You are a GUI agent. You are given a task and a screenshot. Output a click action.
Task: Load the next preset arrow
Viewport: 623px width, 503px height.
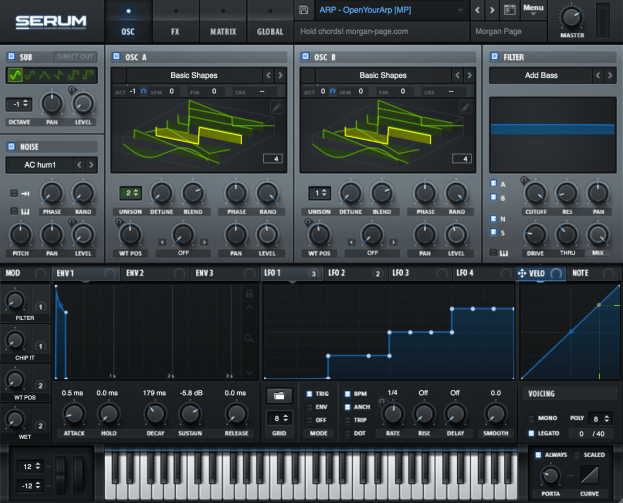click(x=492, y=10)
